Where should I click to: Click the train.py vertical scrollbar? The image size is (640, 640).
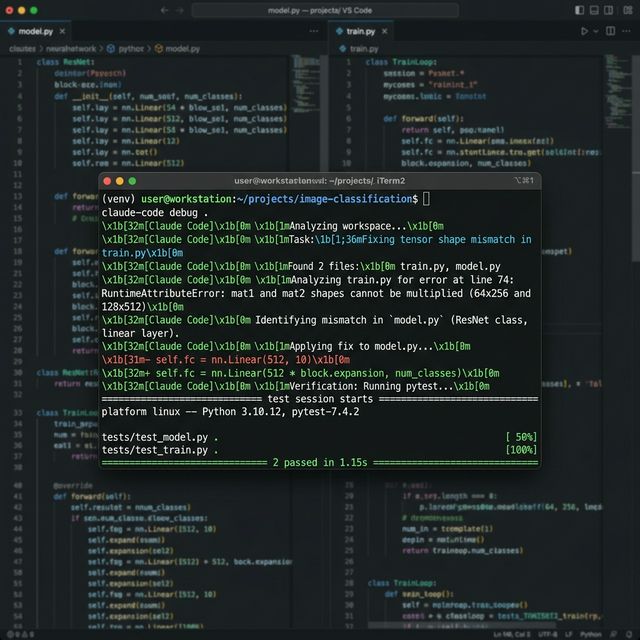(636, 159)
